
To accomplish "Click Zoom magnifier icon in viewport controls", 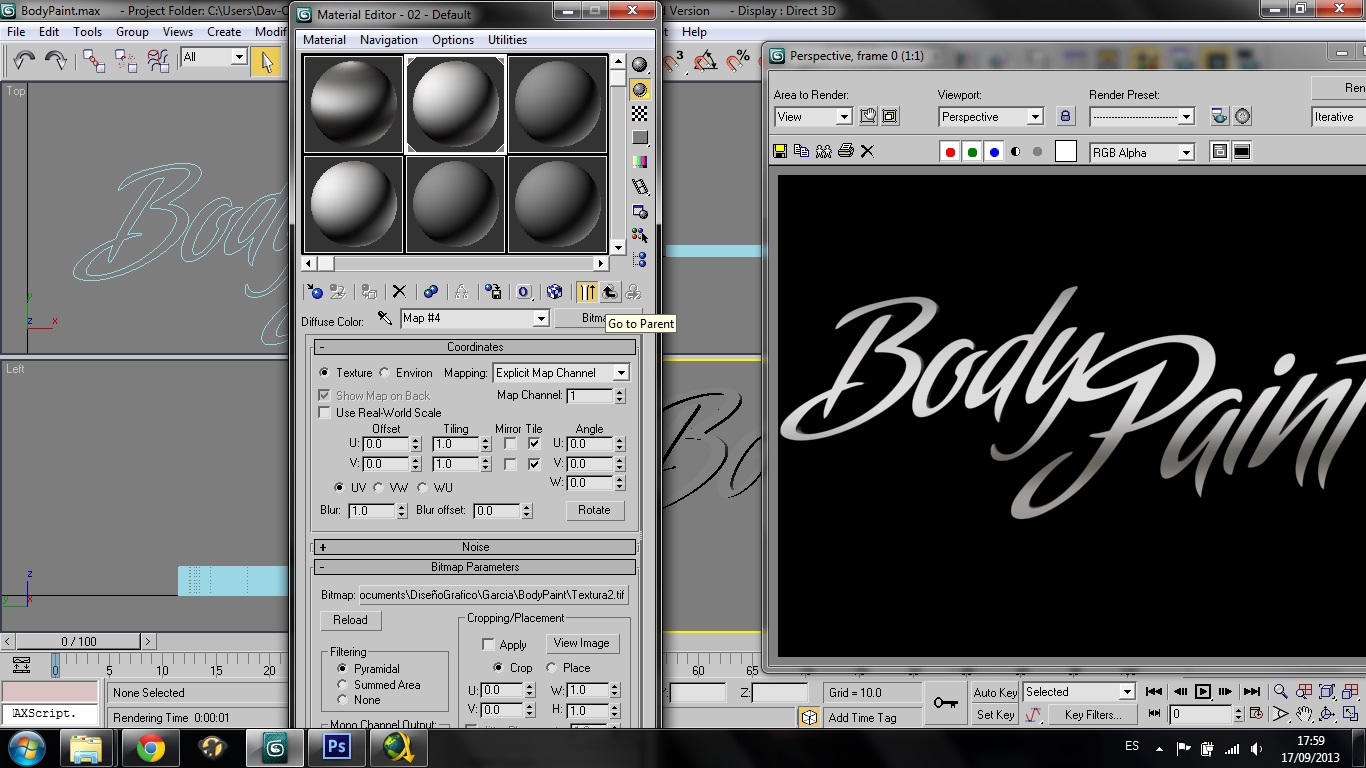I will tap(1280, 692).
